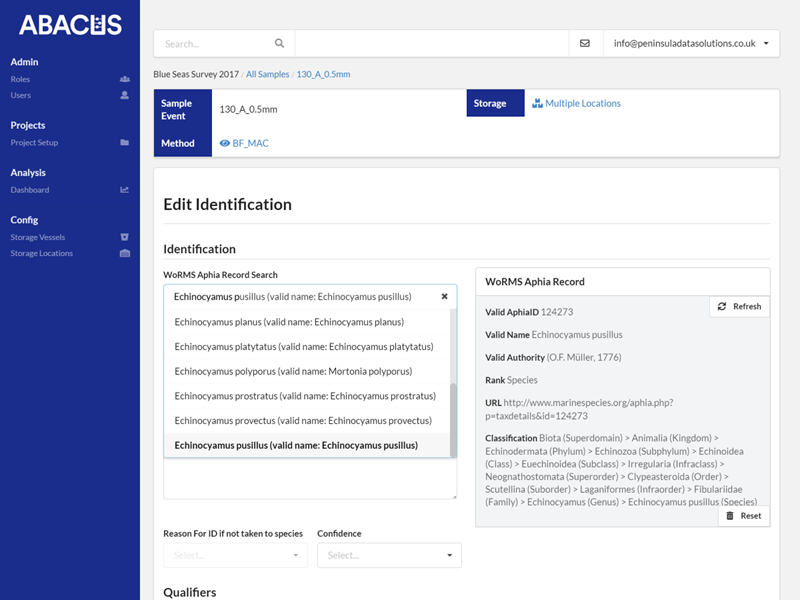
Task: Select Echinocyamus provectus from results
Action: click(x=302, y=420)
